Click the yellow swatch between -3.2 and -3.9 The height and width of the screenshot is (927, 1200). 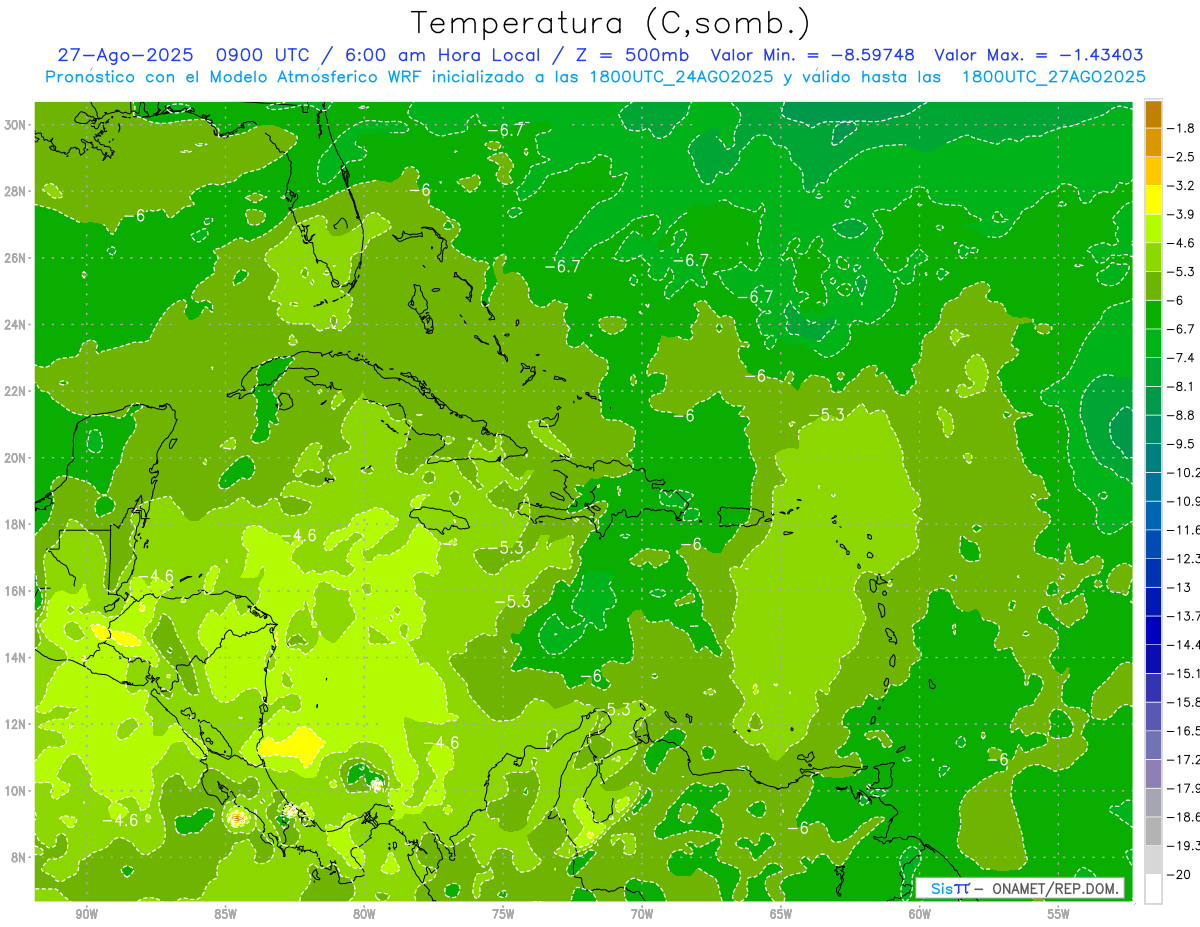coord(1153,200)
